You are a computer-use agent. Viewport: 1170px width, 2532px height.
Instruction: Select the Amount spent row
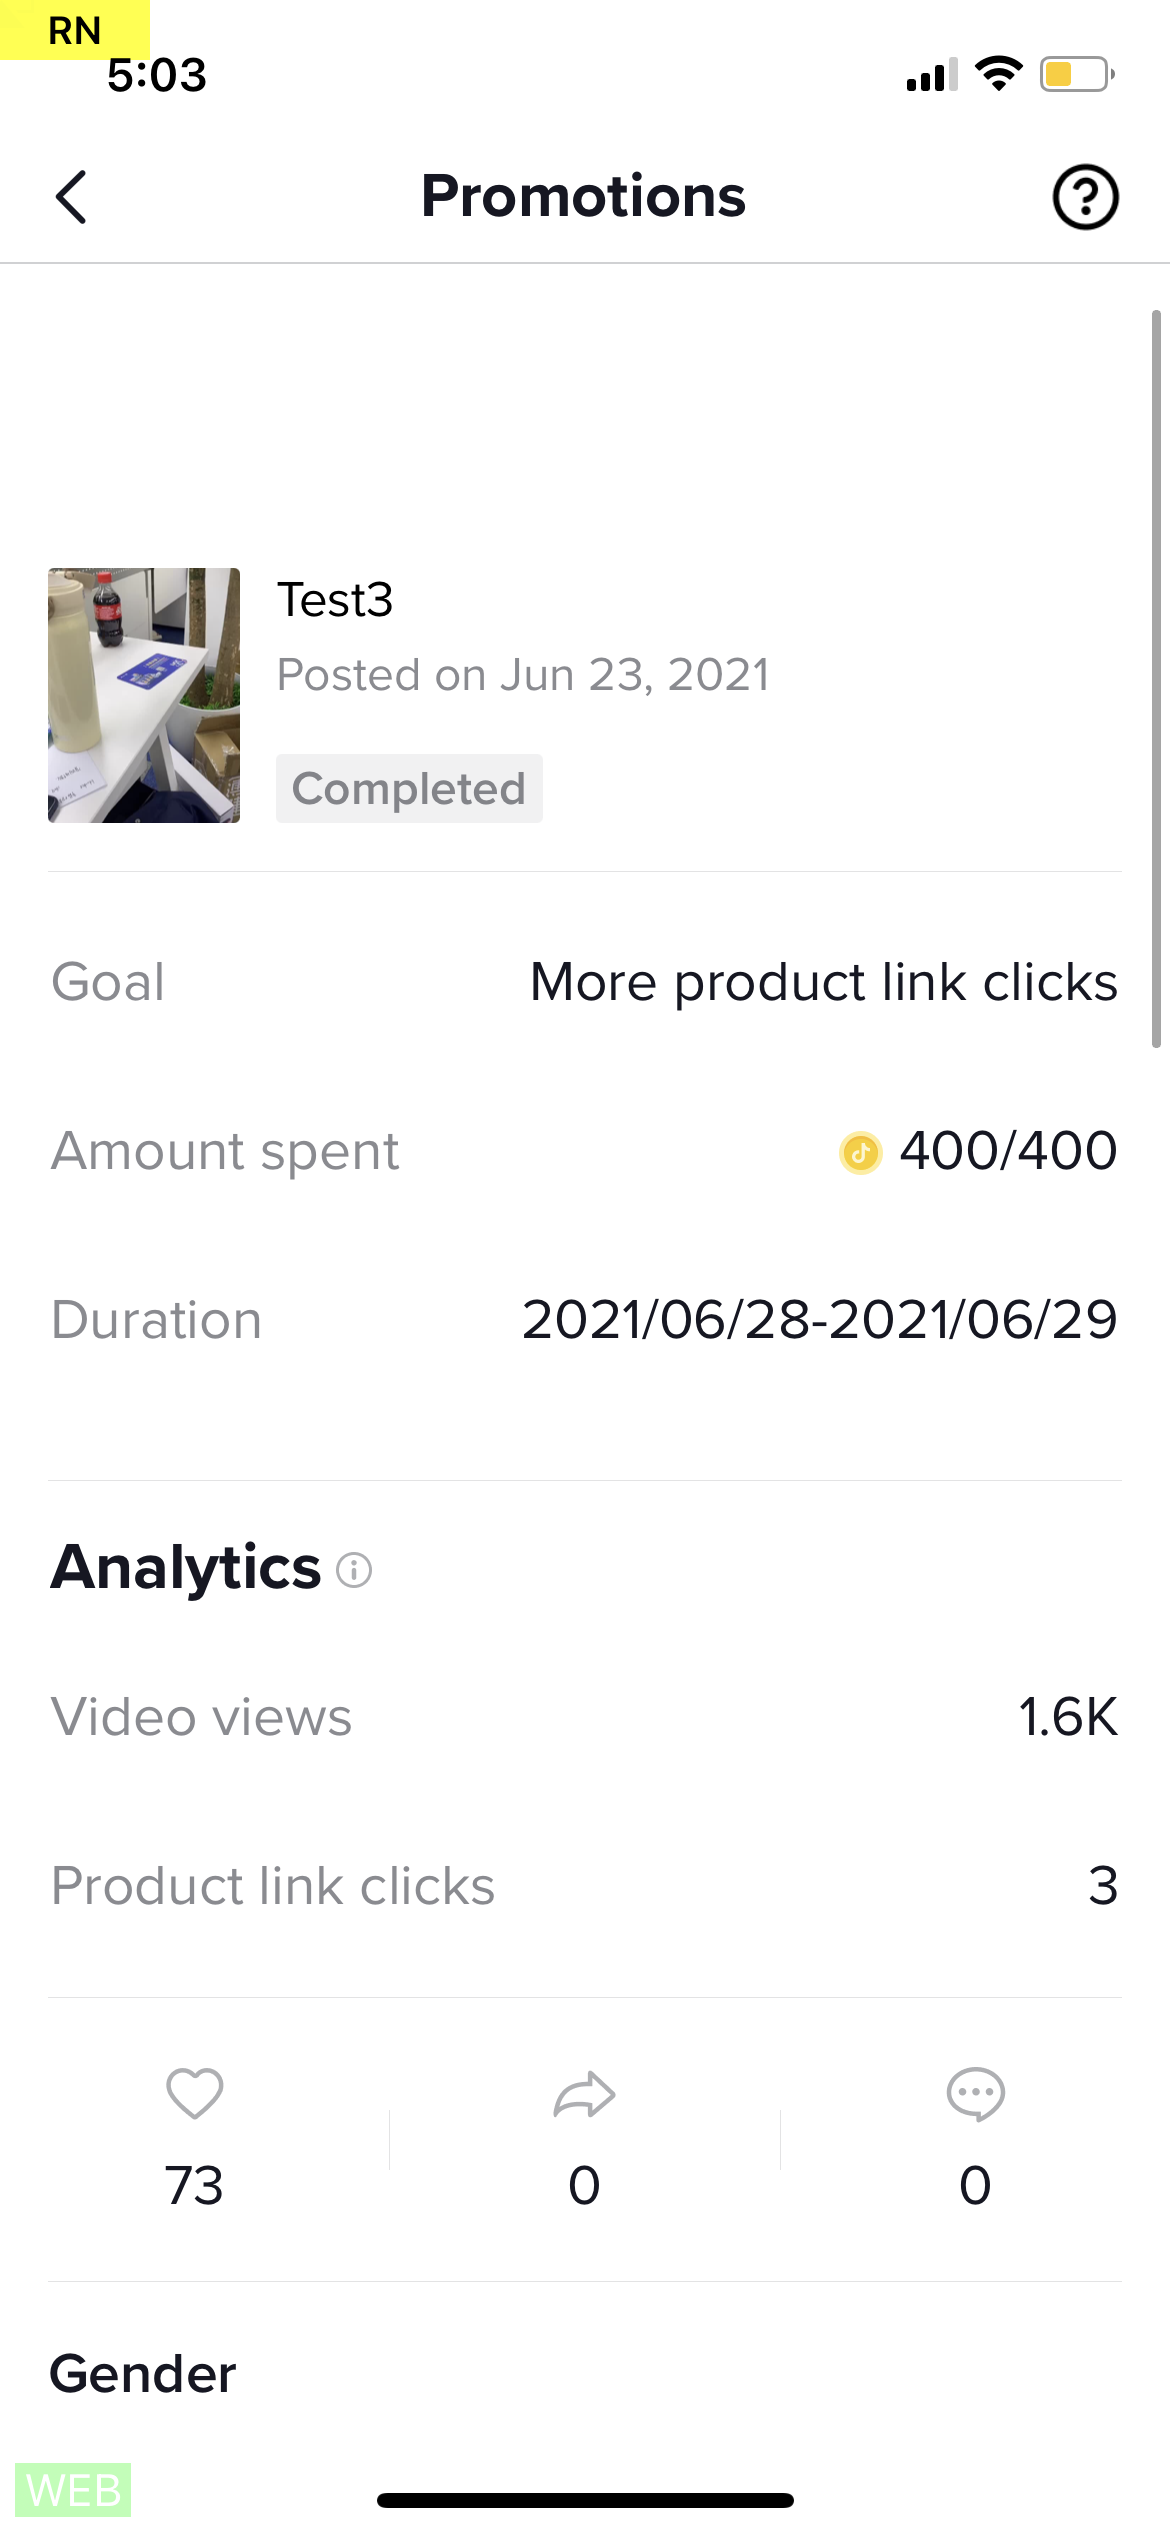pyautogui.click(x=584, y=1151)
